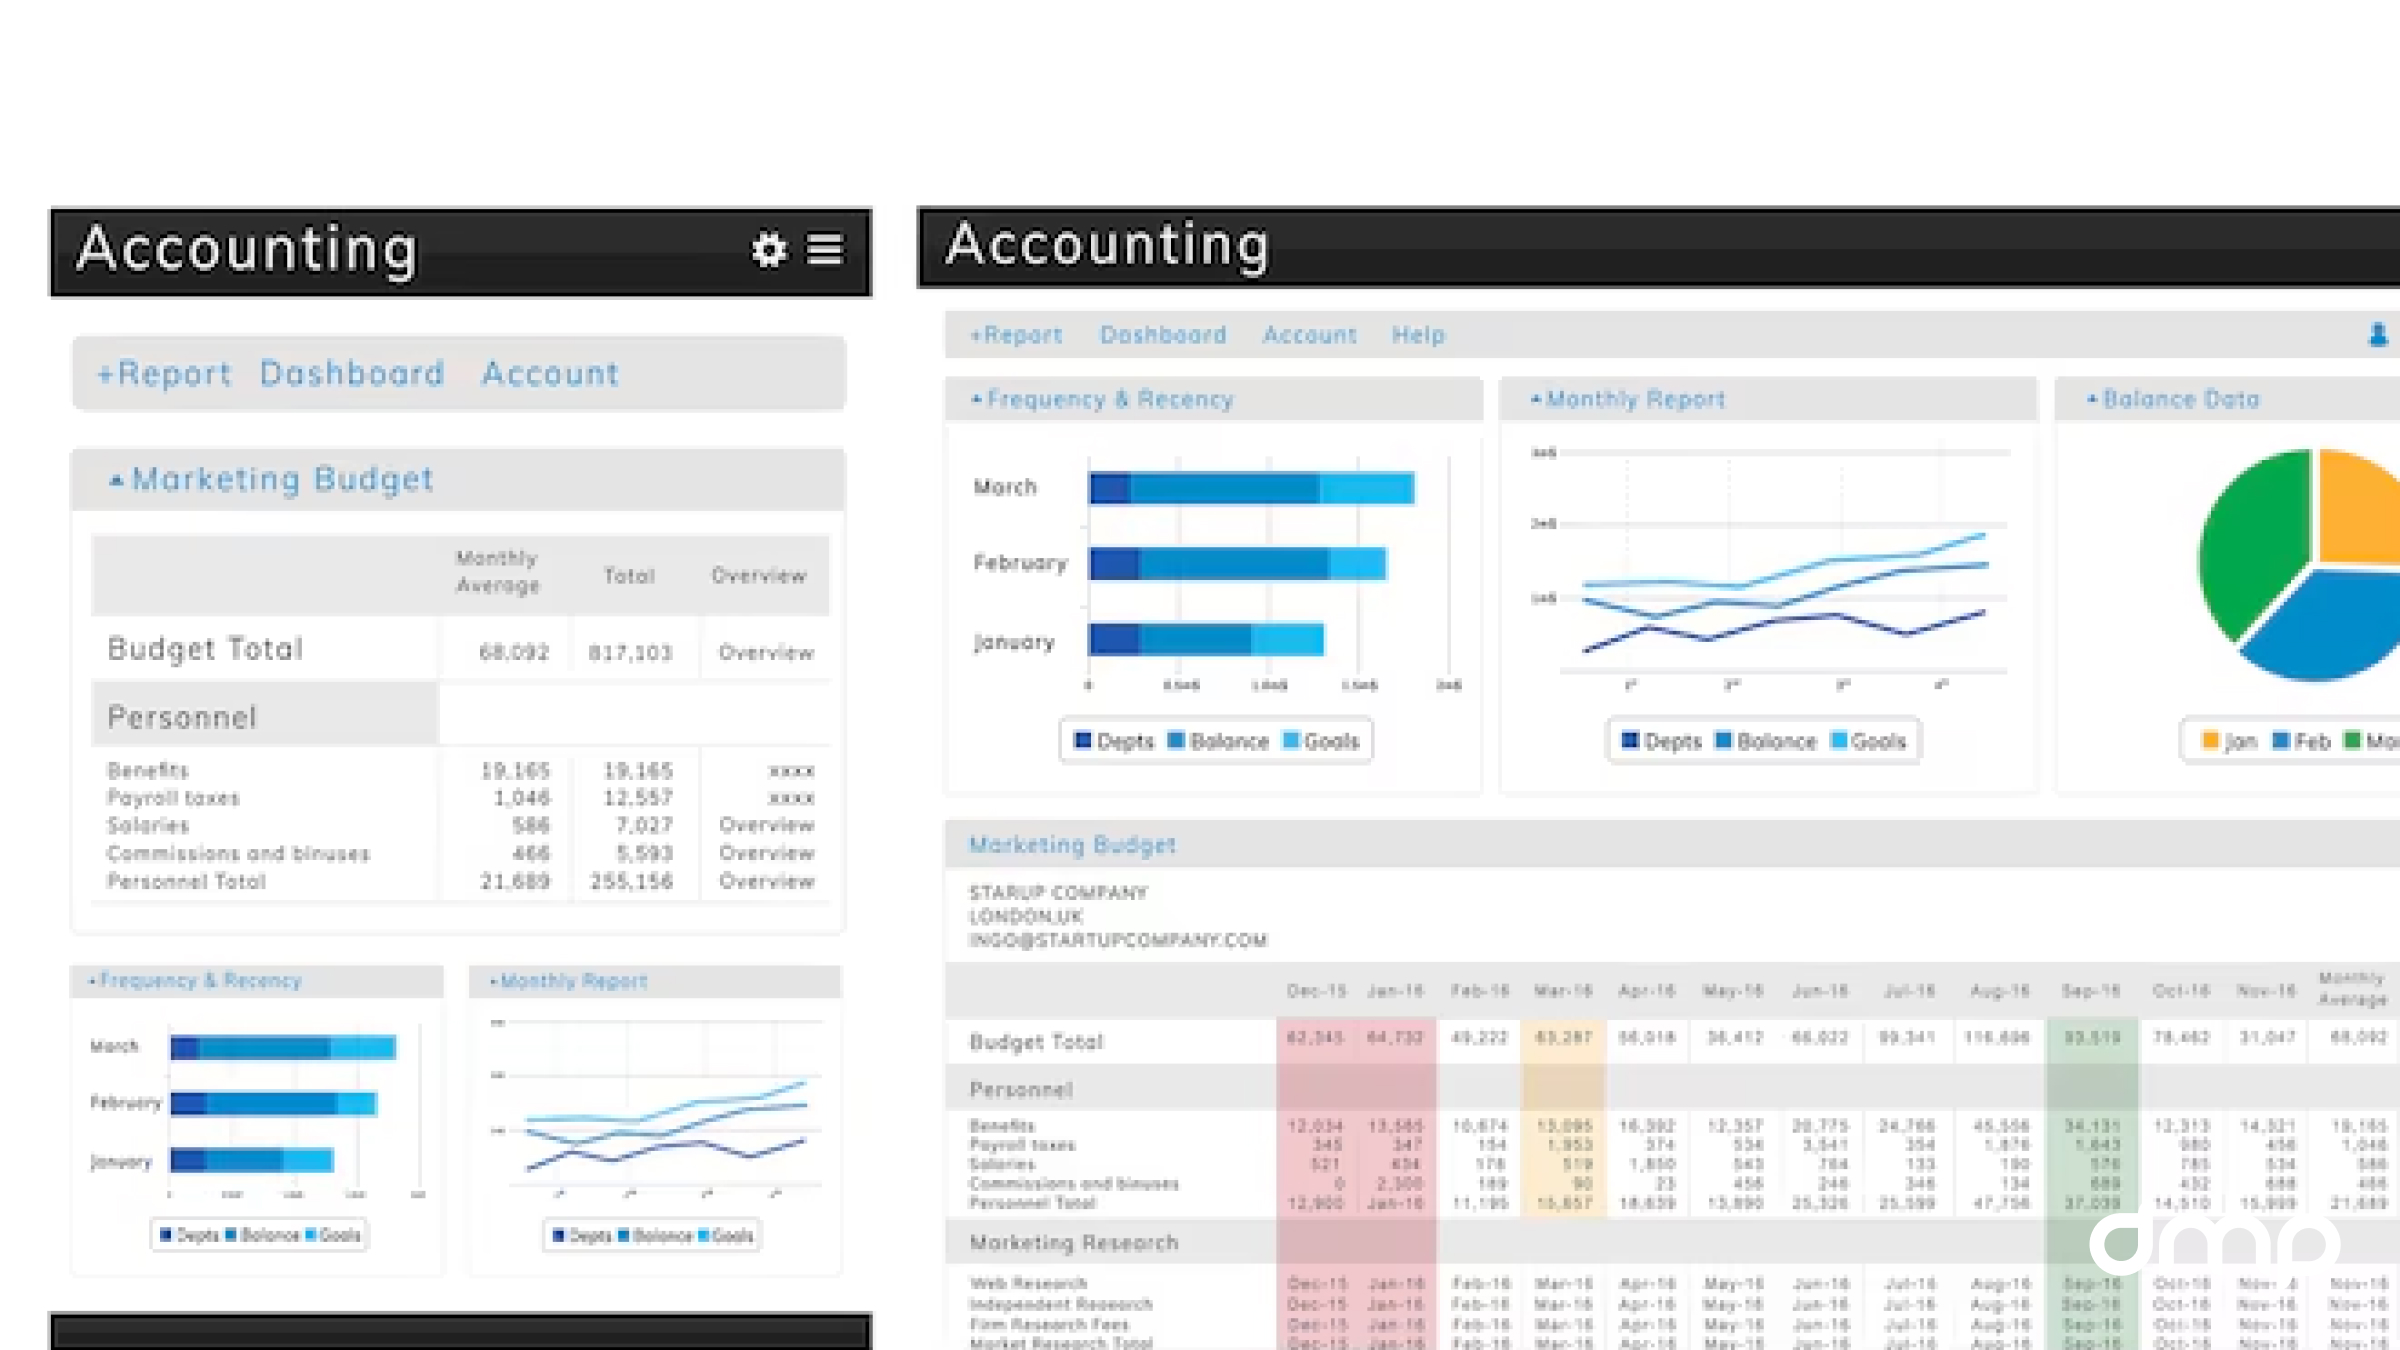Click the user profile icon
Screen dimensions: 2400x1350
click(2378, 335)
